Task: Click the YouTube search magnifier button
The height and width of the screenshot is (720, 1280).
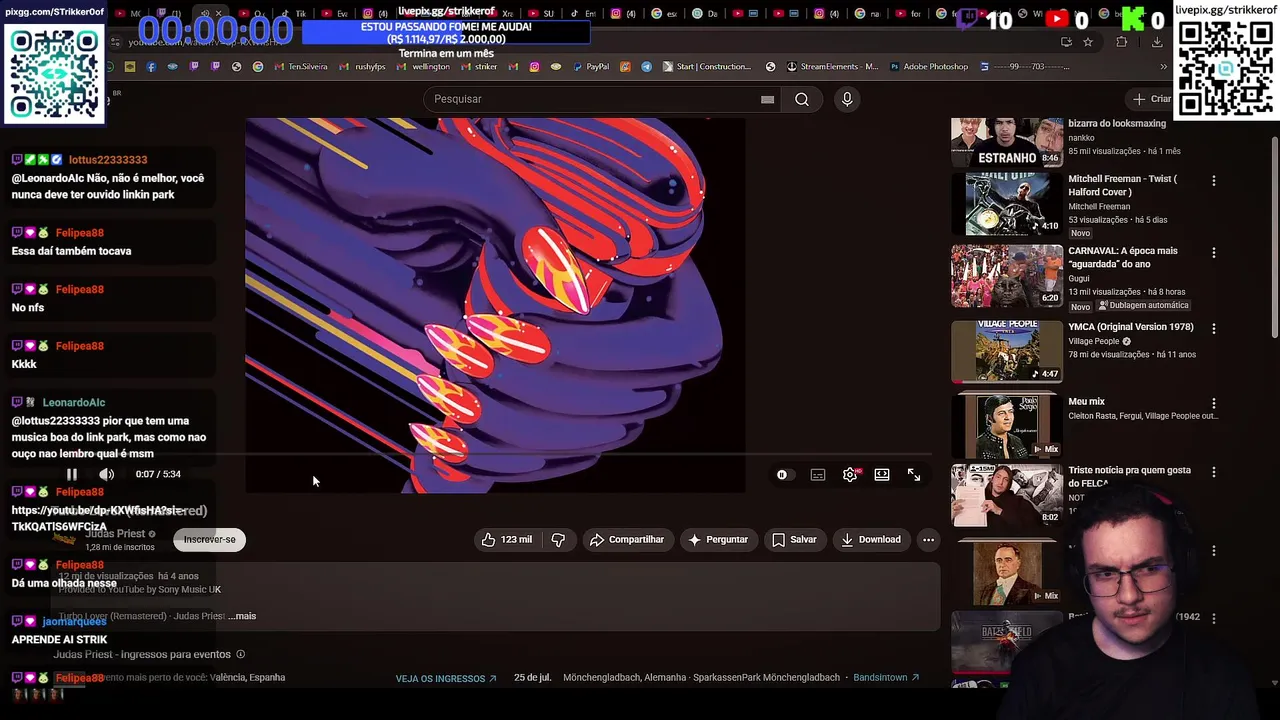Action: point(802,99)
